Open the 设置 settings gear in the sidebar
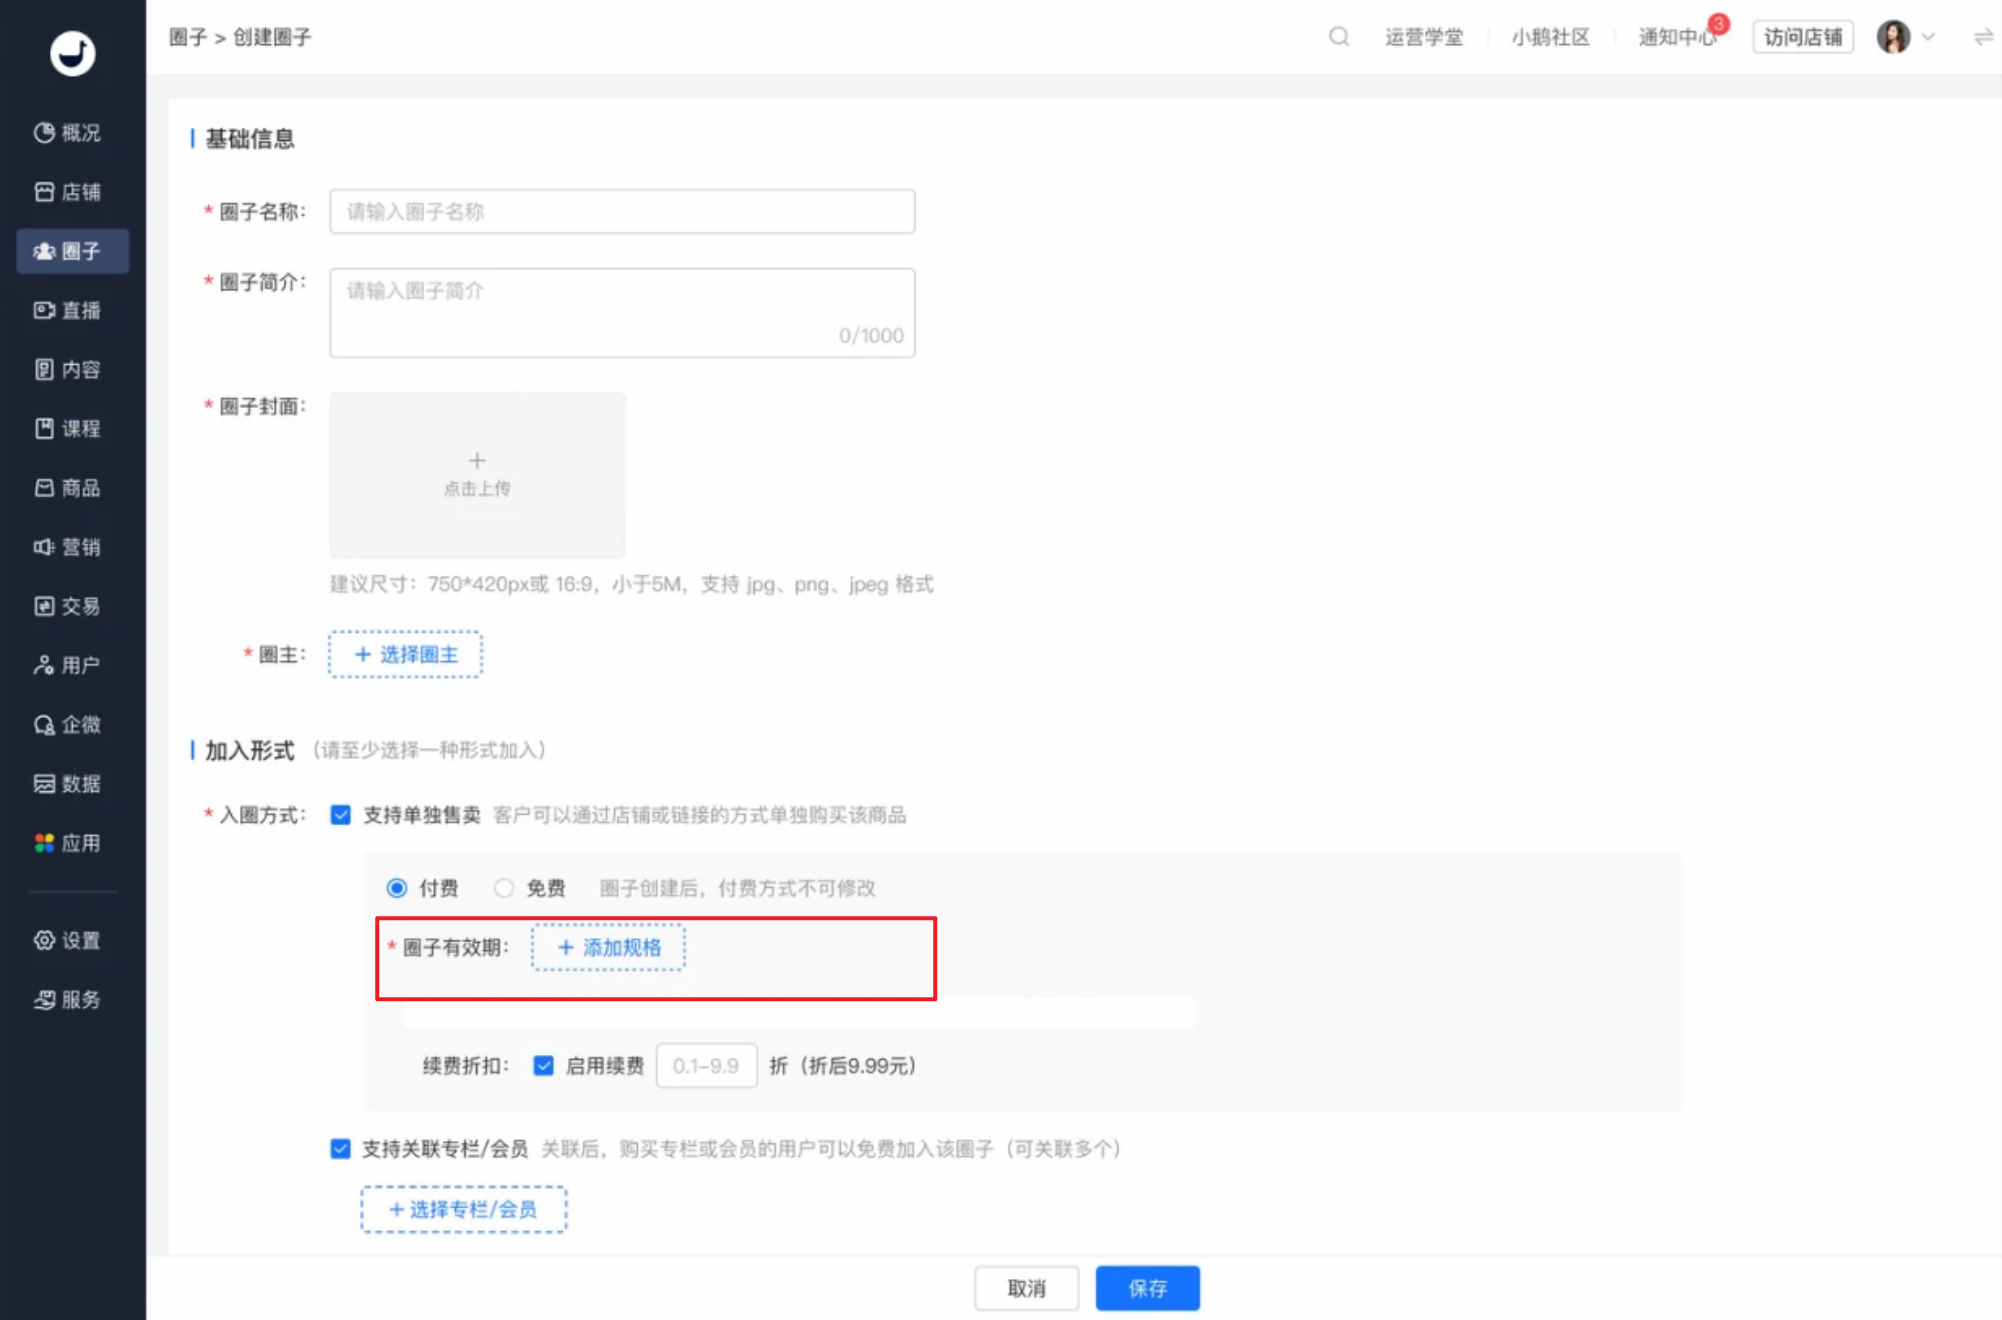This screenshot has height=1320, width=2002. coord(44,940)
